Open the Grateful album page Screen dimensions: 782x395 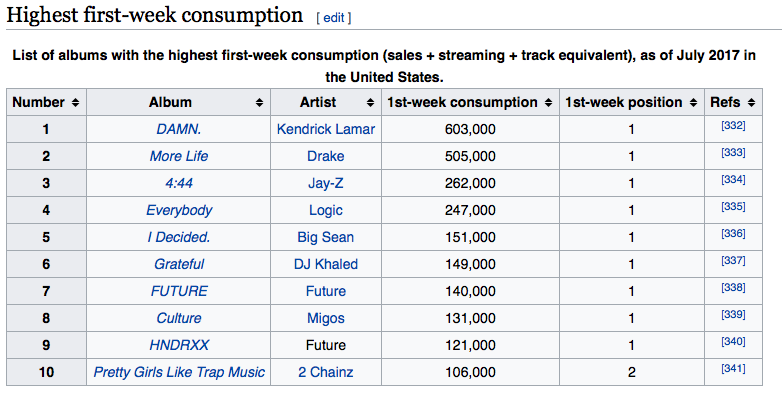click(179, 264)
